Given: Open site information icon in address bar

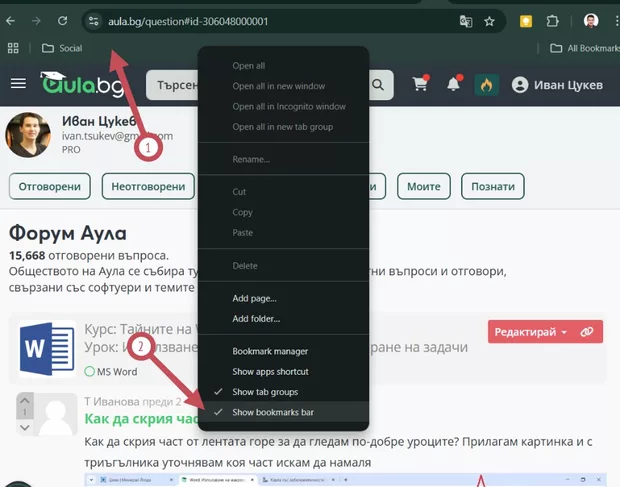Looking at the screenshot, I should pyautogui.click(x=94, y=21).
